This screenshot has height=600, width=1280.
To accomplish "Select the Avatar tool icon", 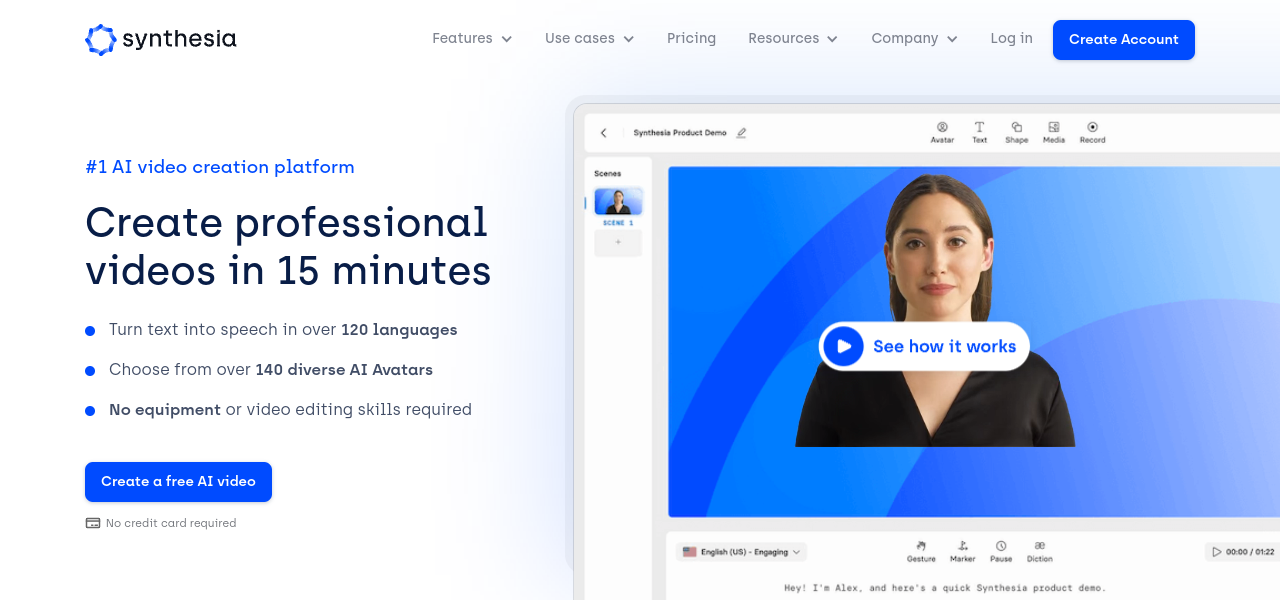I will point(942,128).
